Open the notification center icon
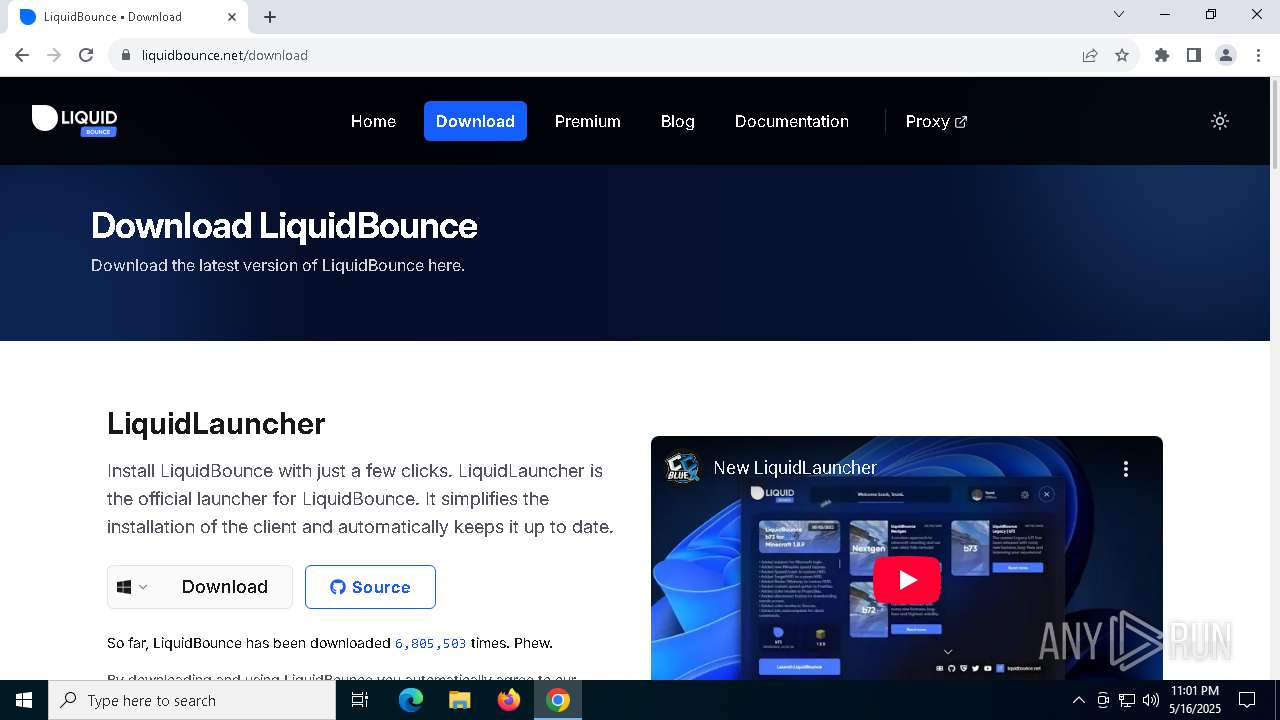 coord(1247,700)
